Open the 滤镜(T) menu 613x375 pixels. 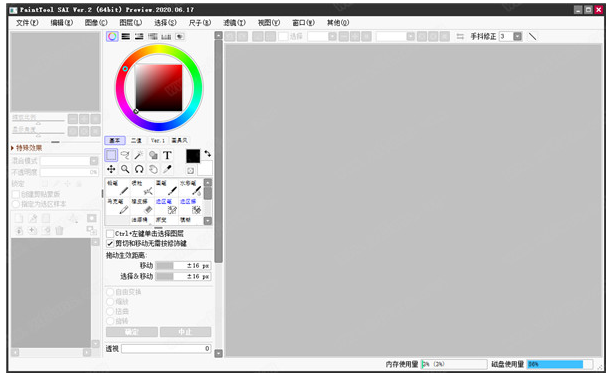(234, 23)
